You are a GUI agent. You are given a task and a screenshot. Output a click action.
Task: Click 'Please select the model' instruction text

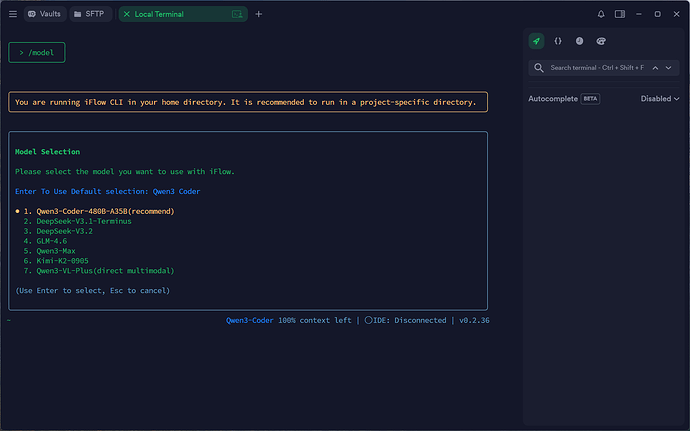click(x=125, y=172)
